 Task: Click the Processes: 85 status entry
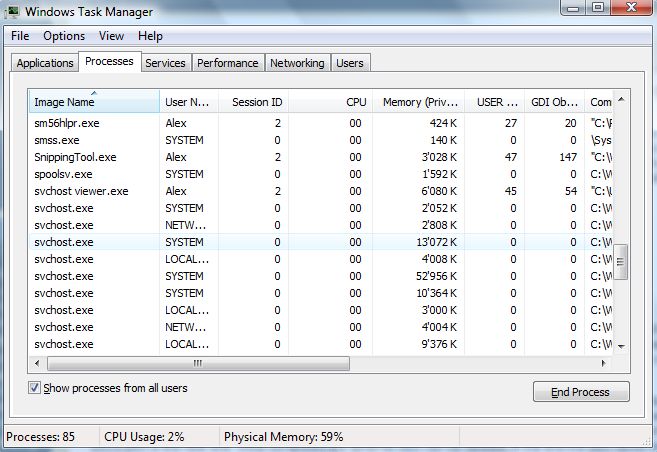[41, 437]
